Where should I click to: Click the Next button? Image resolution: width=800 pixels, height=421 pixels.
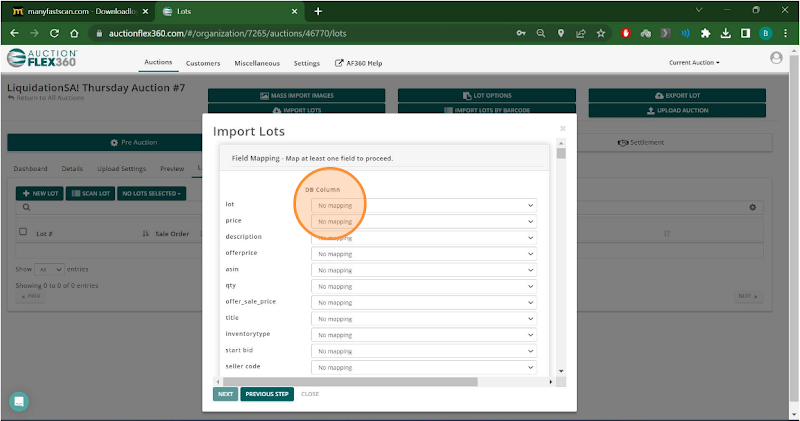click(x=225, y=394)
